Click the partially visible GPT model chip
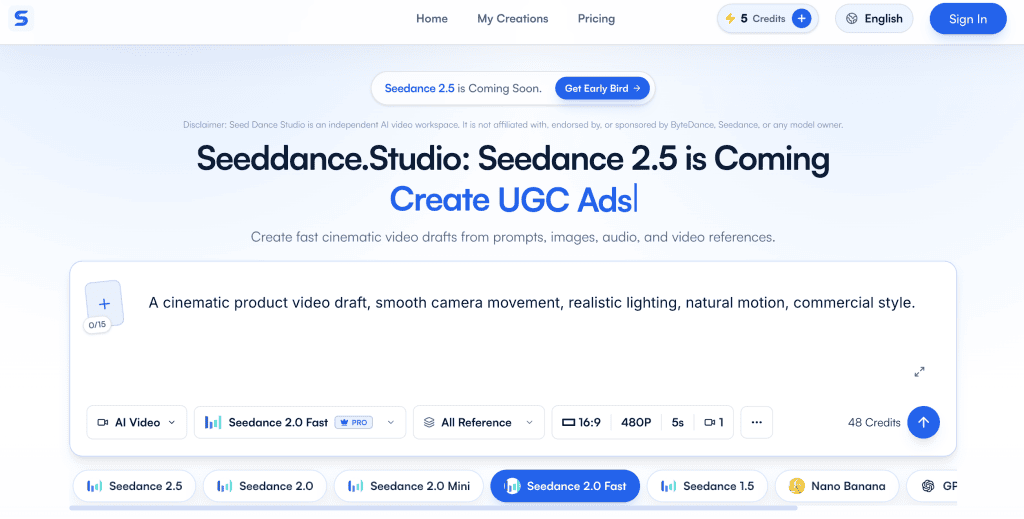The width and height of the screenshot is (1024, 519). (x=932, y=486)
